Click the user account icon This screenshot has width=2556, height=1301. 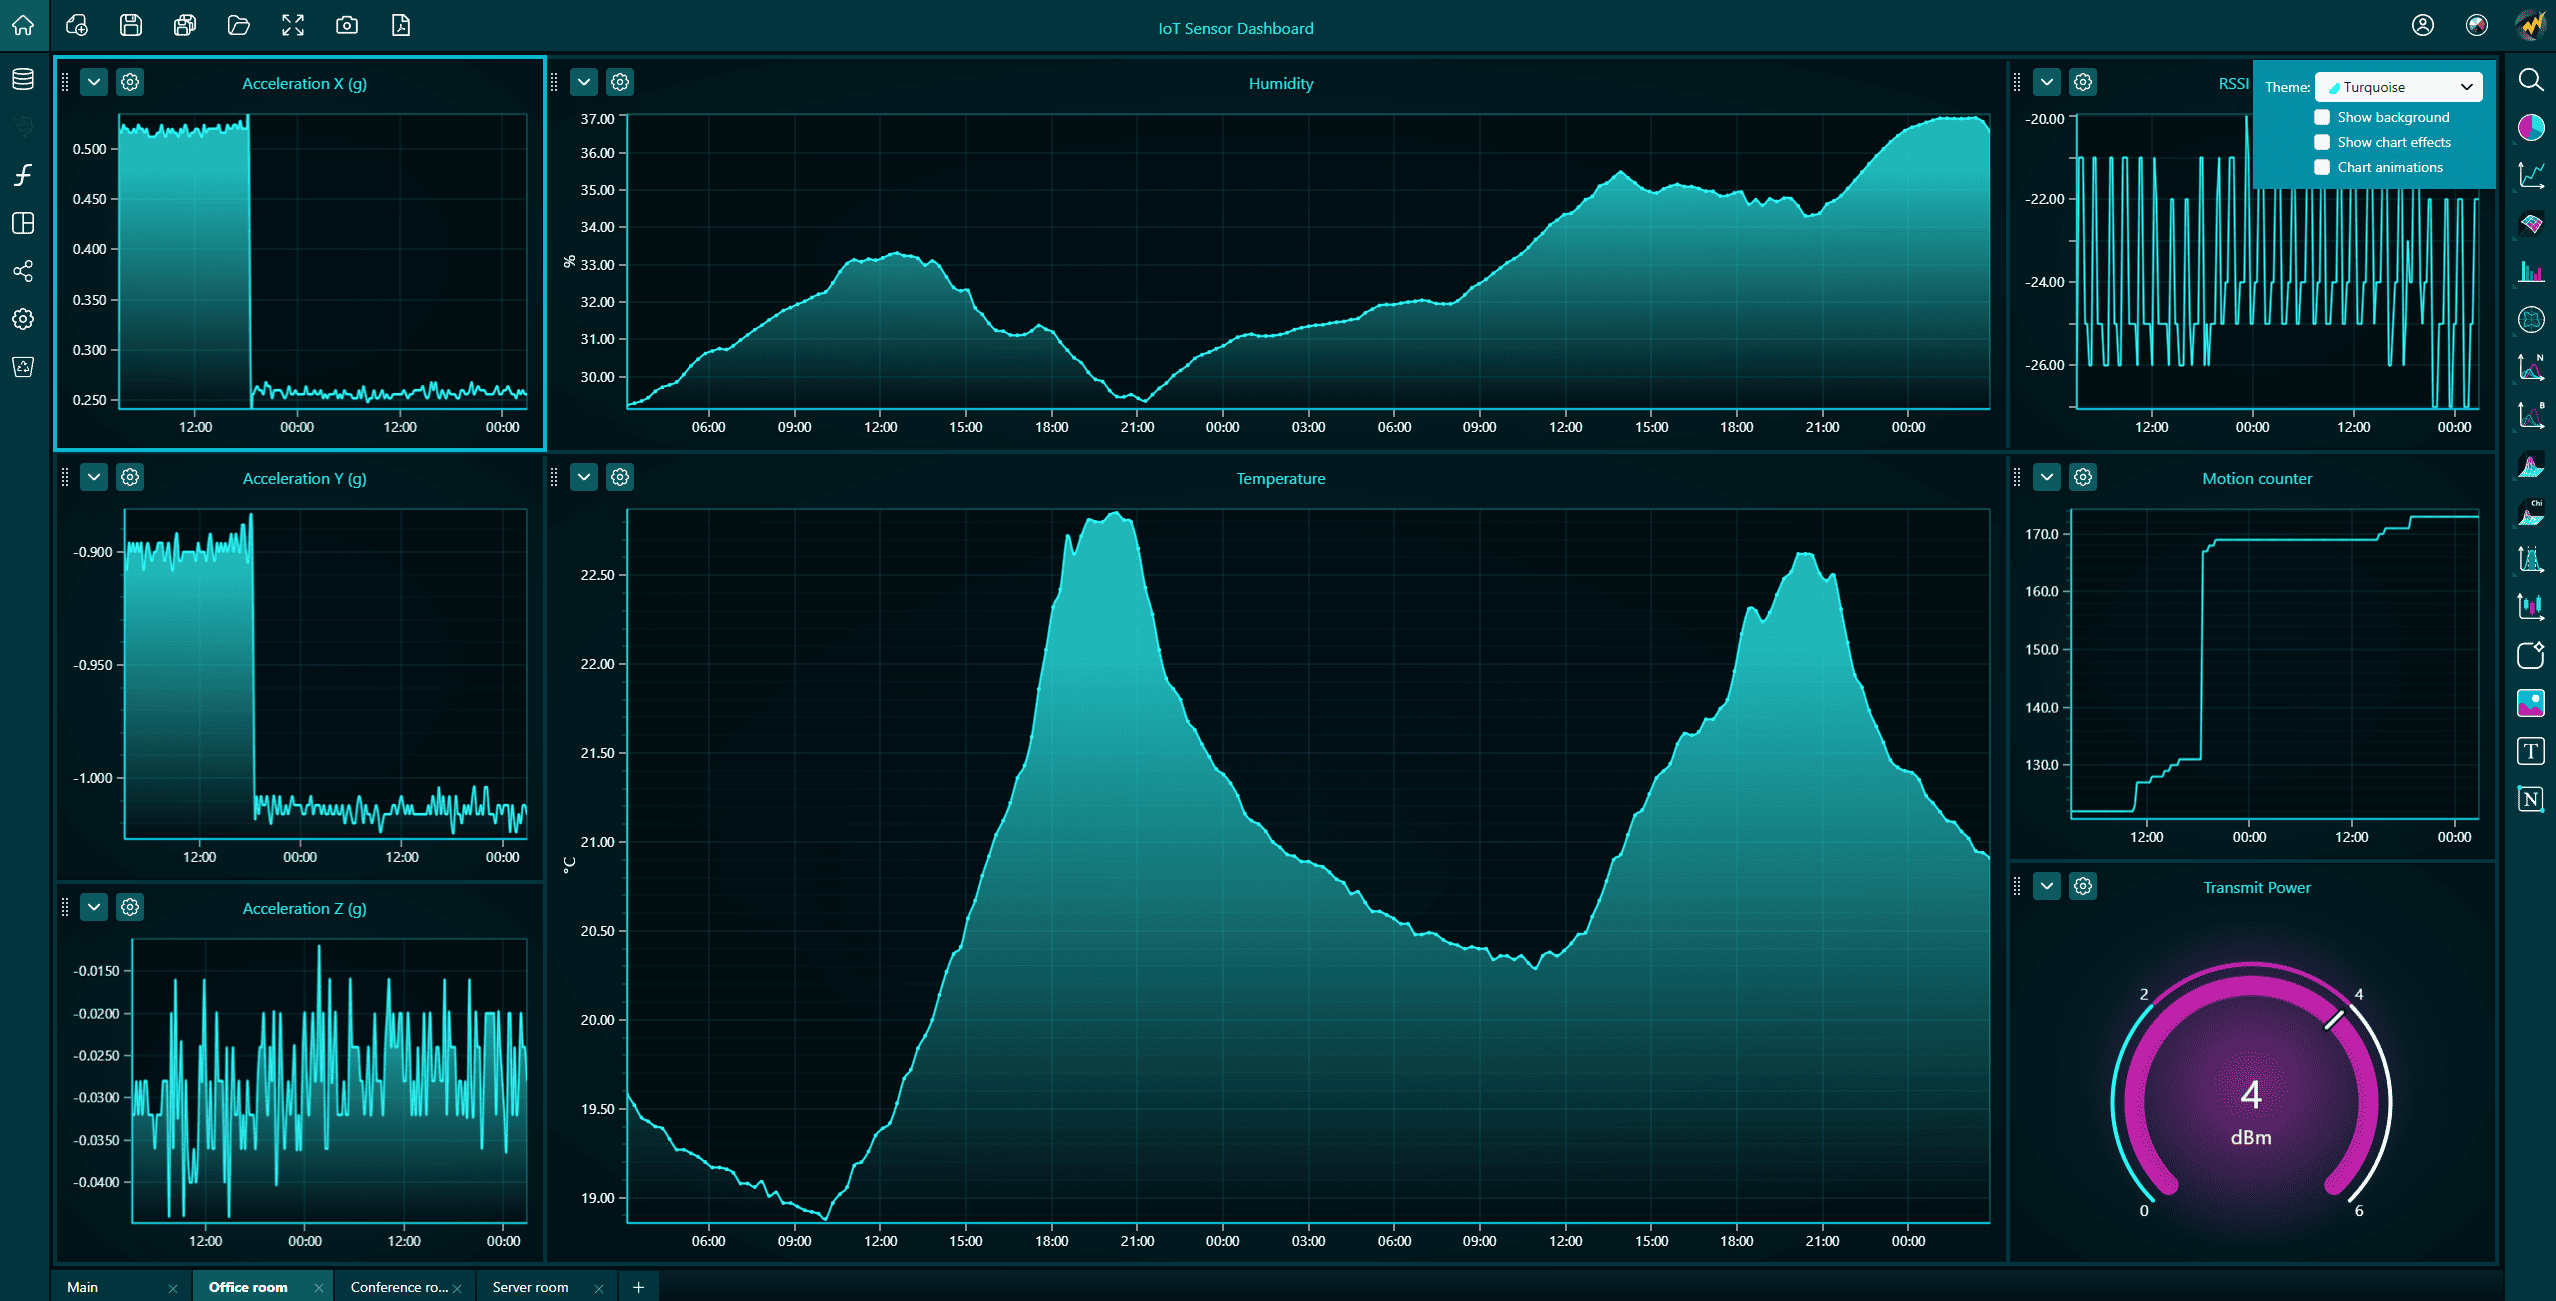coord(2423,25)
